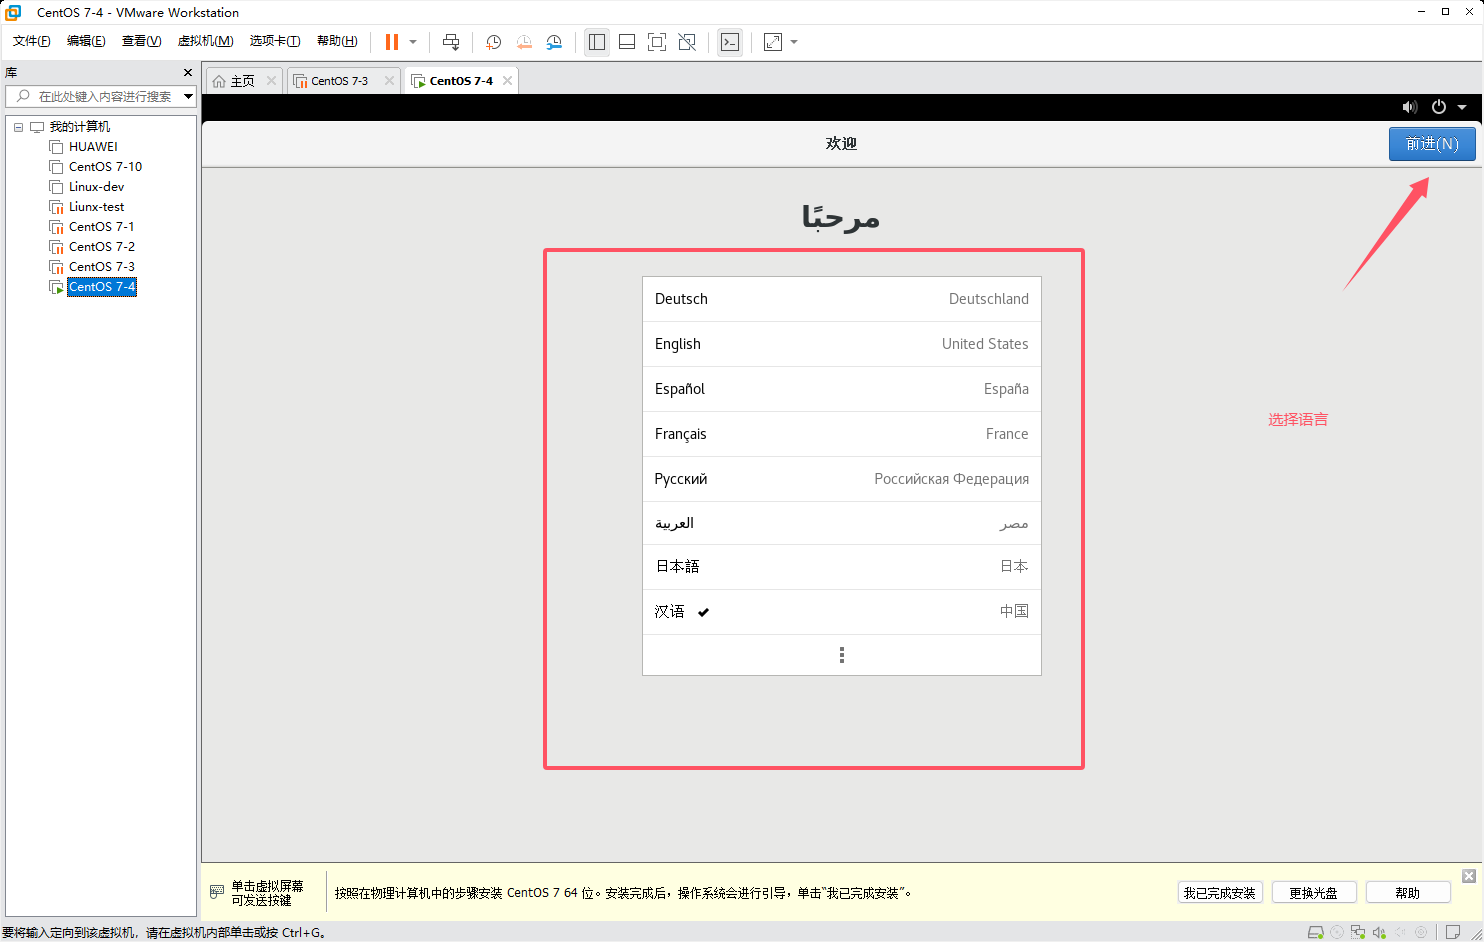Screen dimensions: 1484x942
Task: Click message log note icon
Action: (1453, 932)
